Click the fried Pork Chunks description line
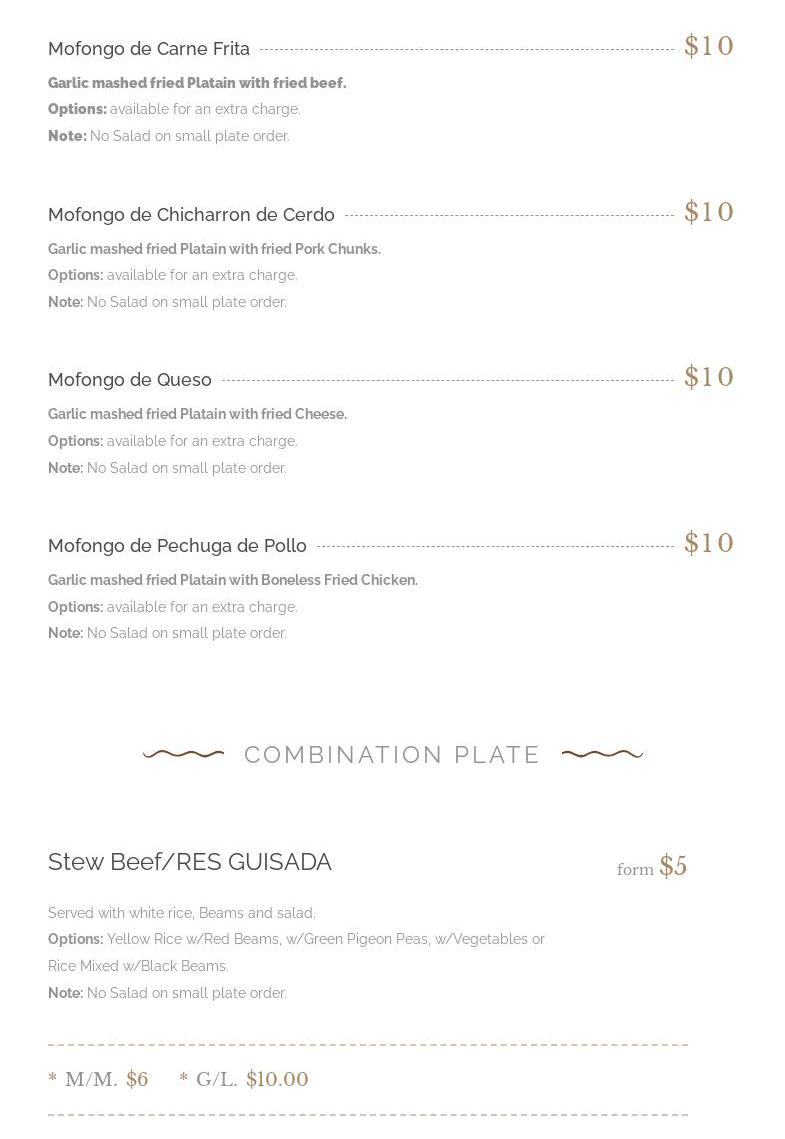The height and width of the screenshot is (1139, 785). click(x=214, y=249)
